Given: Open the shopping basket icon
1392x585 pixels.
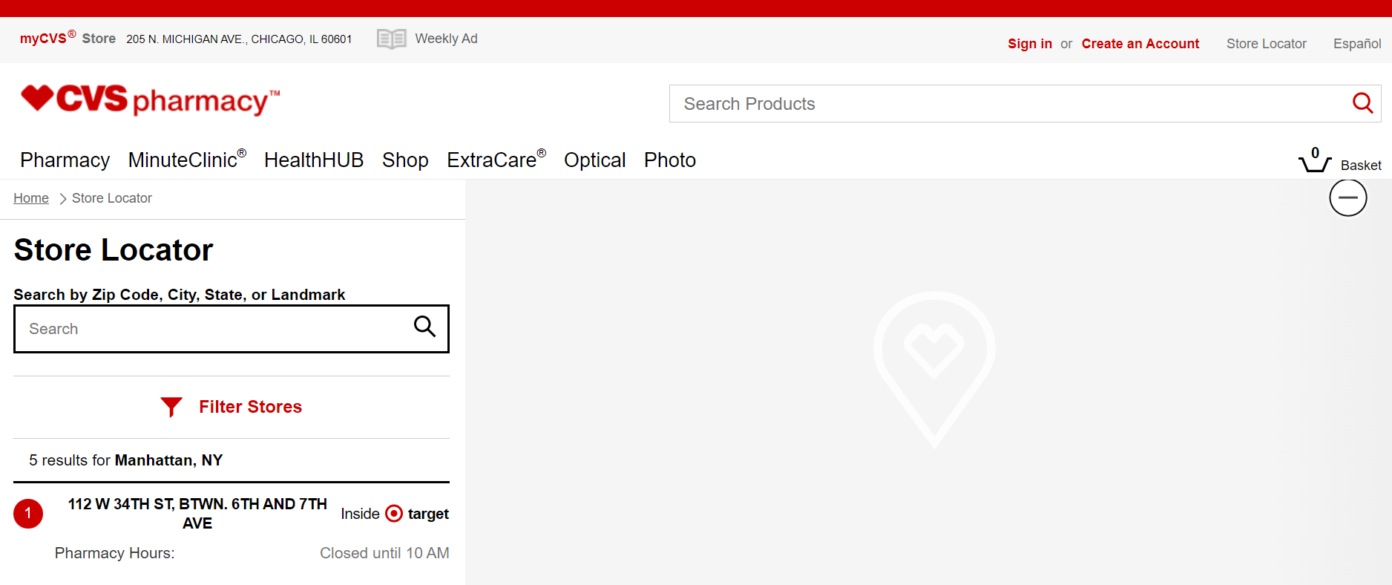Looking at the screenshot, I should pyautogui.click(x=1314, y=162).
